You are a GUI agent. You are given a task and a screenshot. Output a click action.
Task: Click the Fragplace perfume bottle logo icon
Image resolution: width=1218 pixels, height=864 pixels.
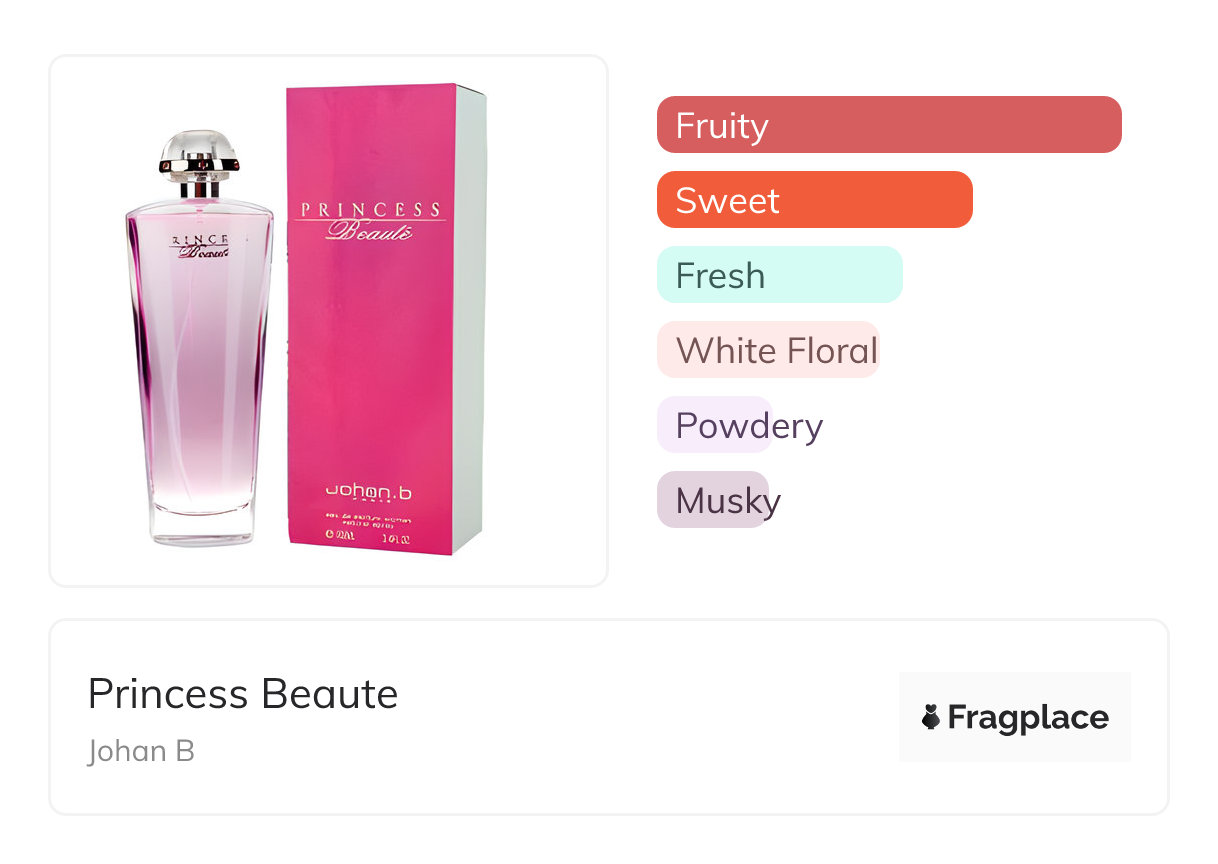click(x=931, y=717)
